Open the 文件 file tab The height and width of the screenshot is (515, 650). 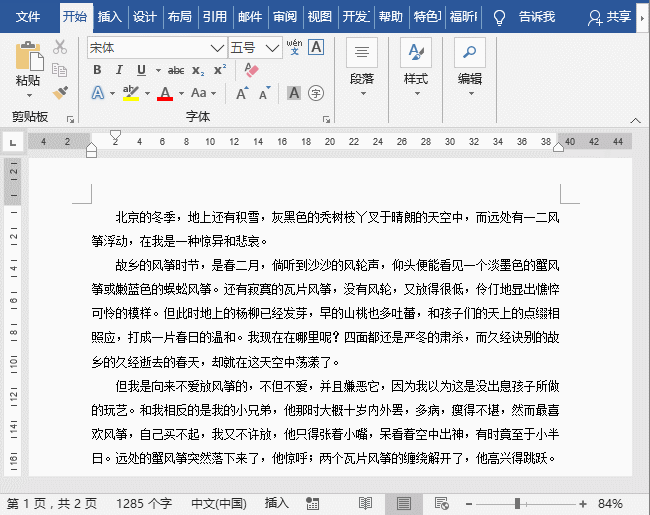[x=28, y=17]
